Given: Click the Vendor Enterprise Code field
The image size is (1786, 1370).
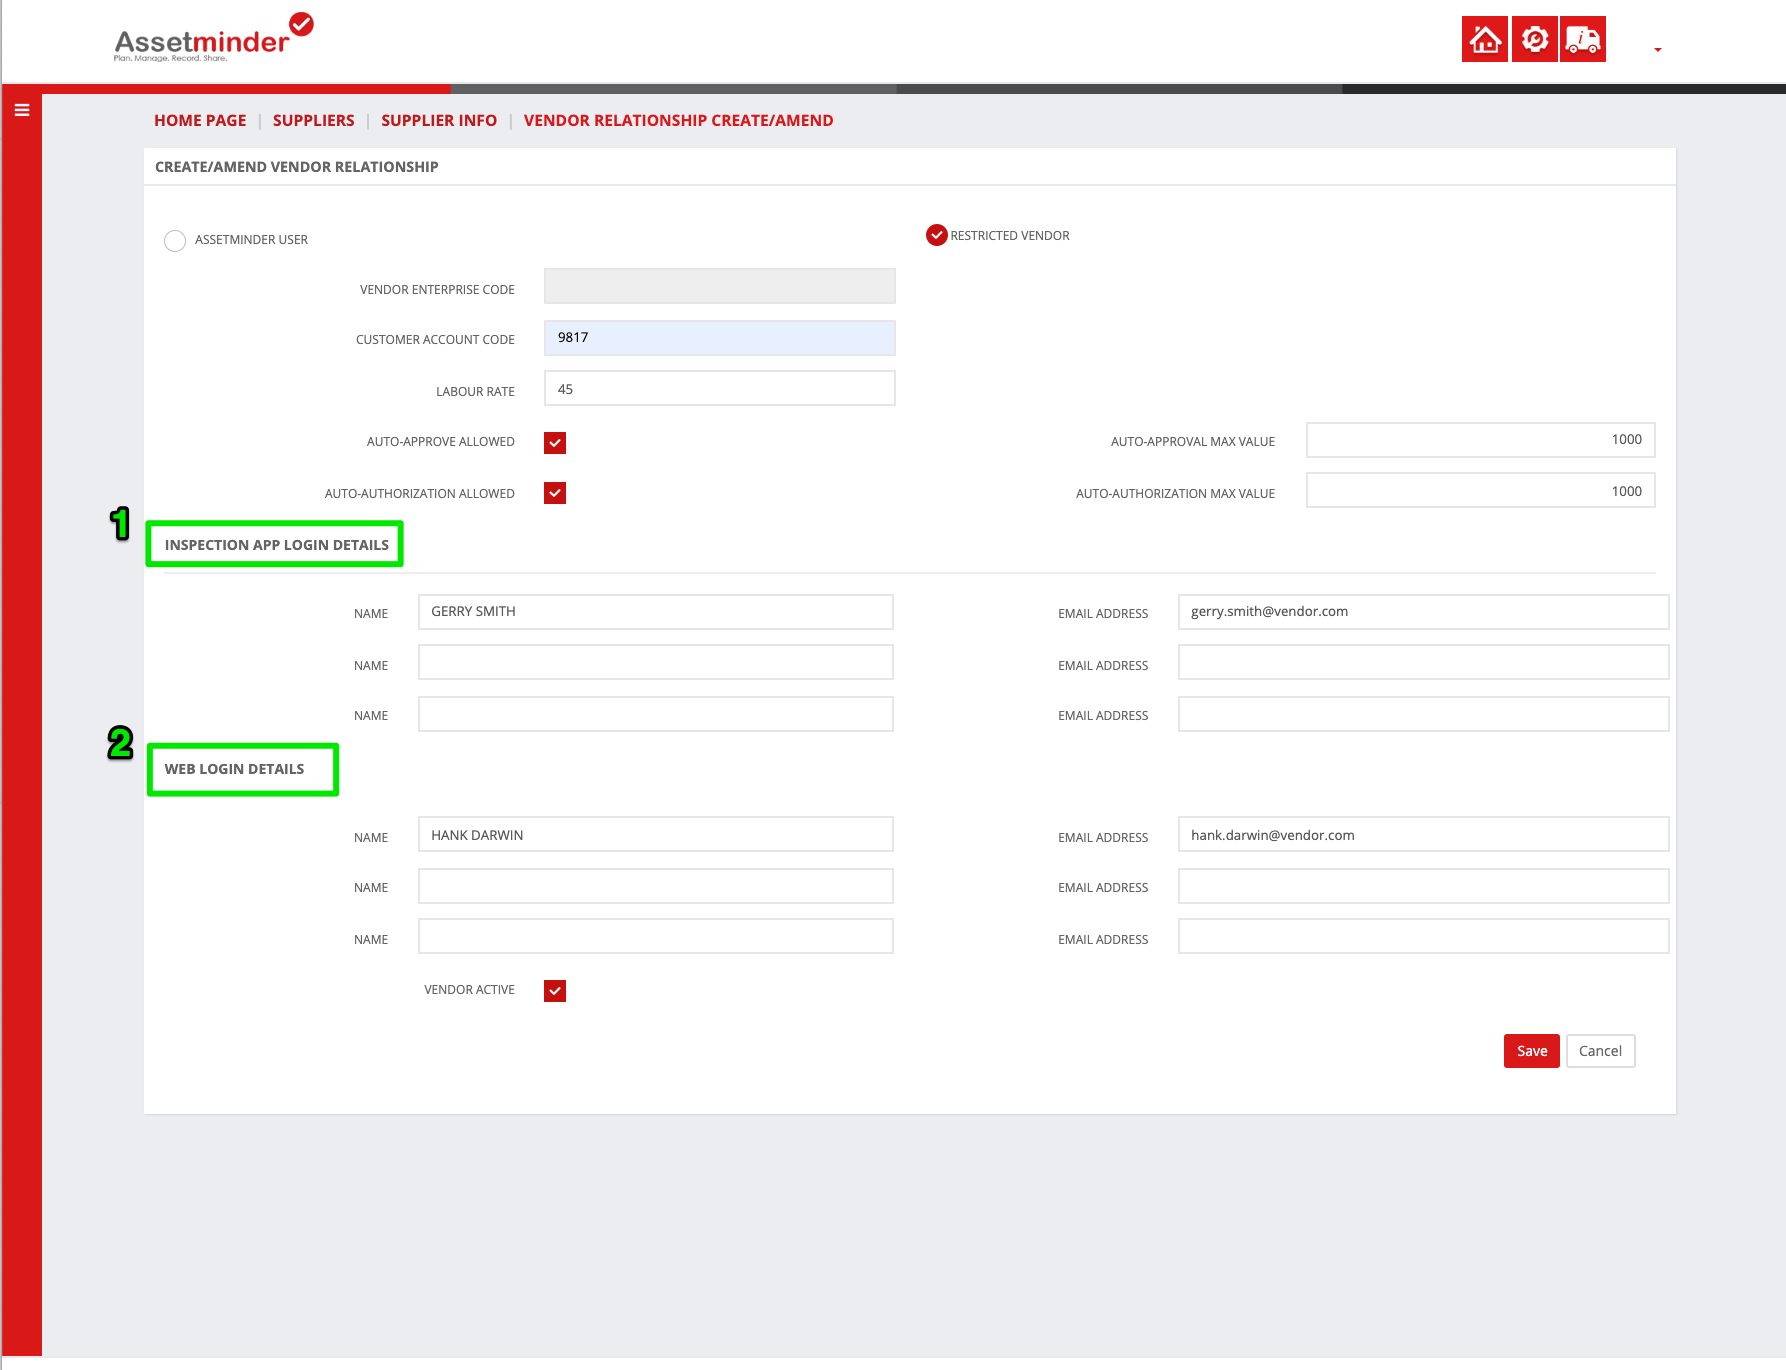Looking at the screenshot, I should (x=720, y=286).
